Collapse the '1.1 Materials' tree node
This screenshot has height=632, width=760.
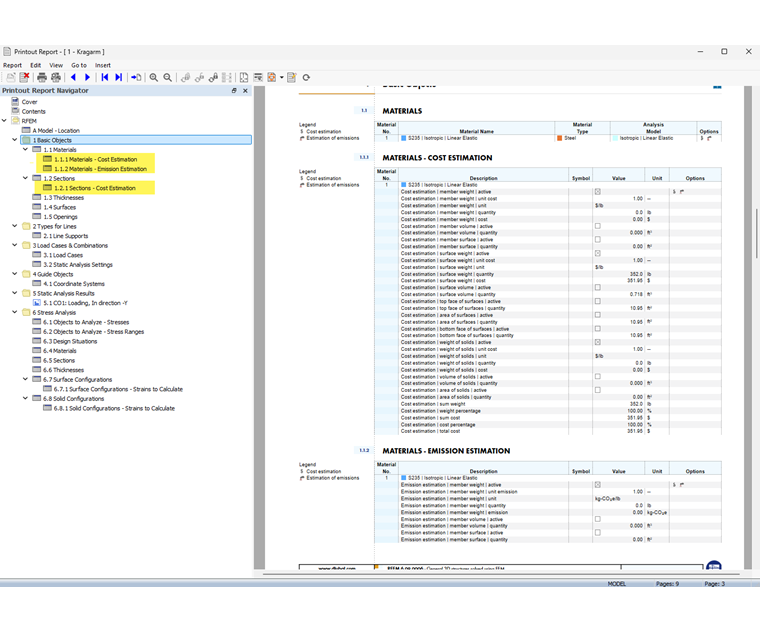point(25,149)
